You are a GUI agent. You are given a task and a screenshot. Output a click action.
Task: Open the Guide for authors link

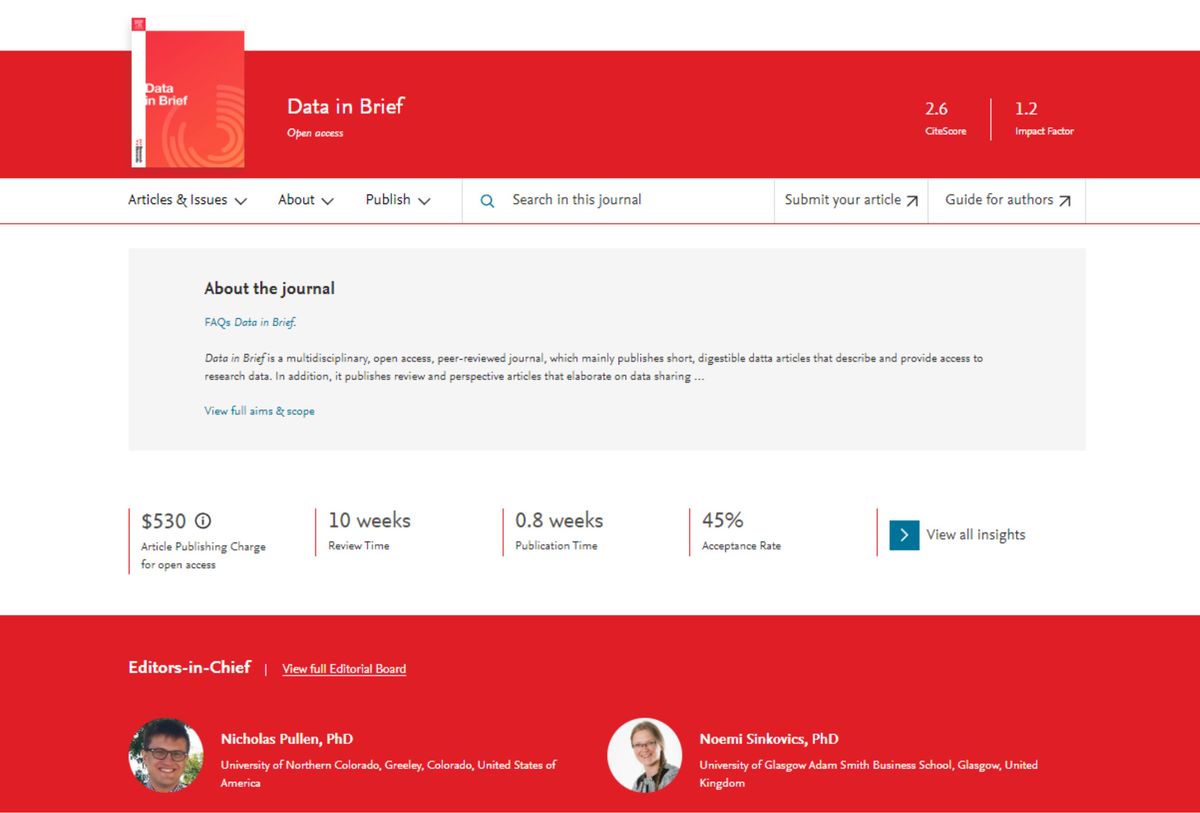coord(1007,200)
